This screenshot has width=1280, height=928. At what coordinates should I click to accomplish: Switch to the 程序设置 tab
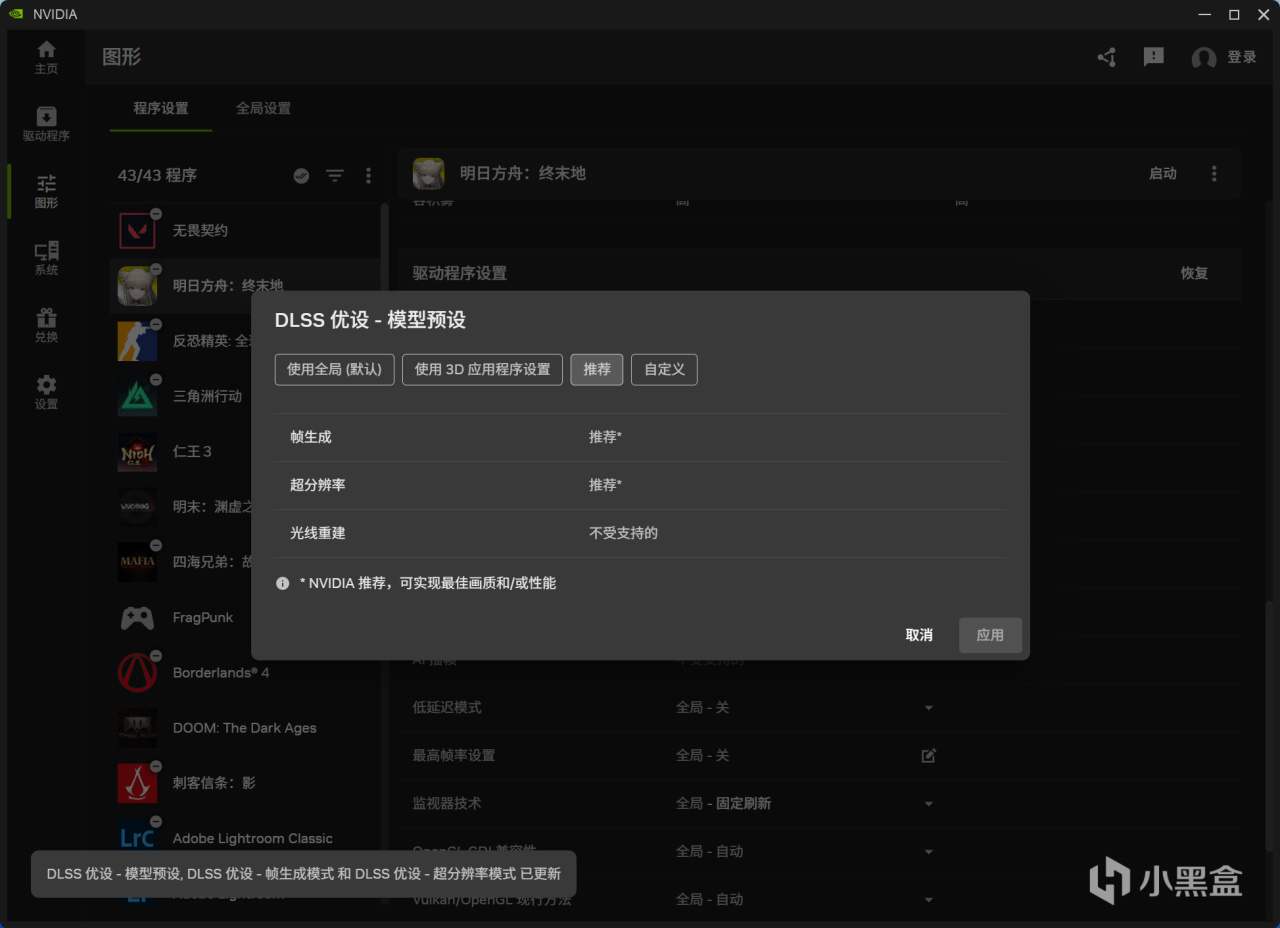pos(161,108)
